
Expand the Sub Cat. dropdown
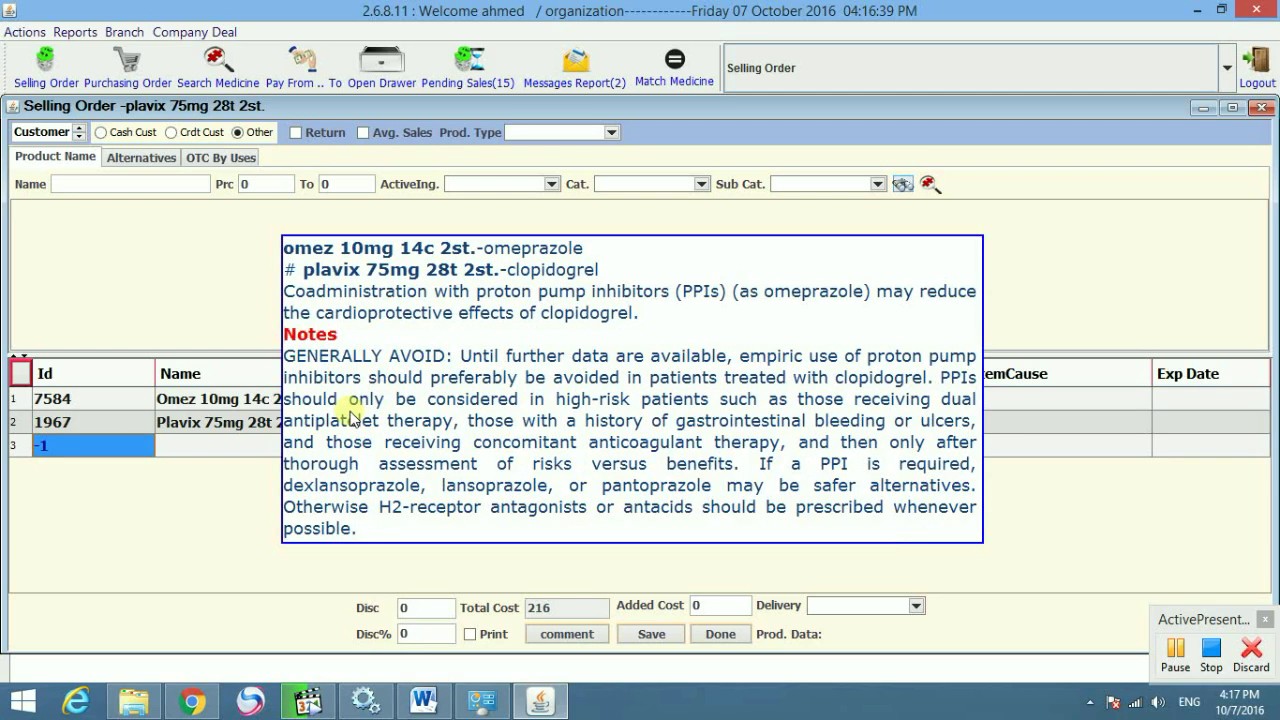coord(877,184)
